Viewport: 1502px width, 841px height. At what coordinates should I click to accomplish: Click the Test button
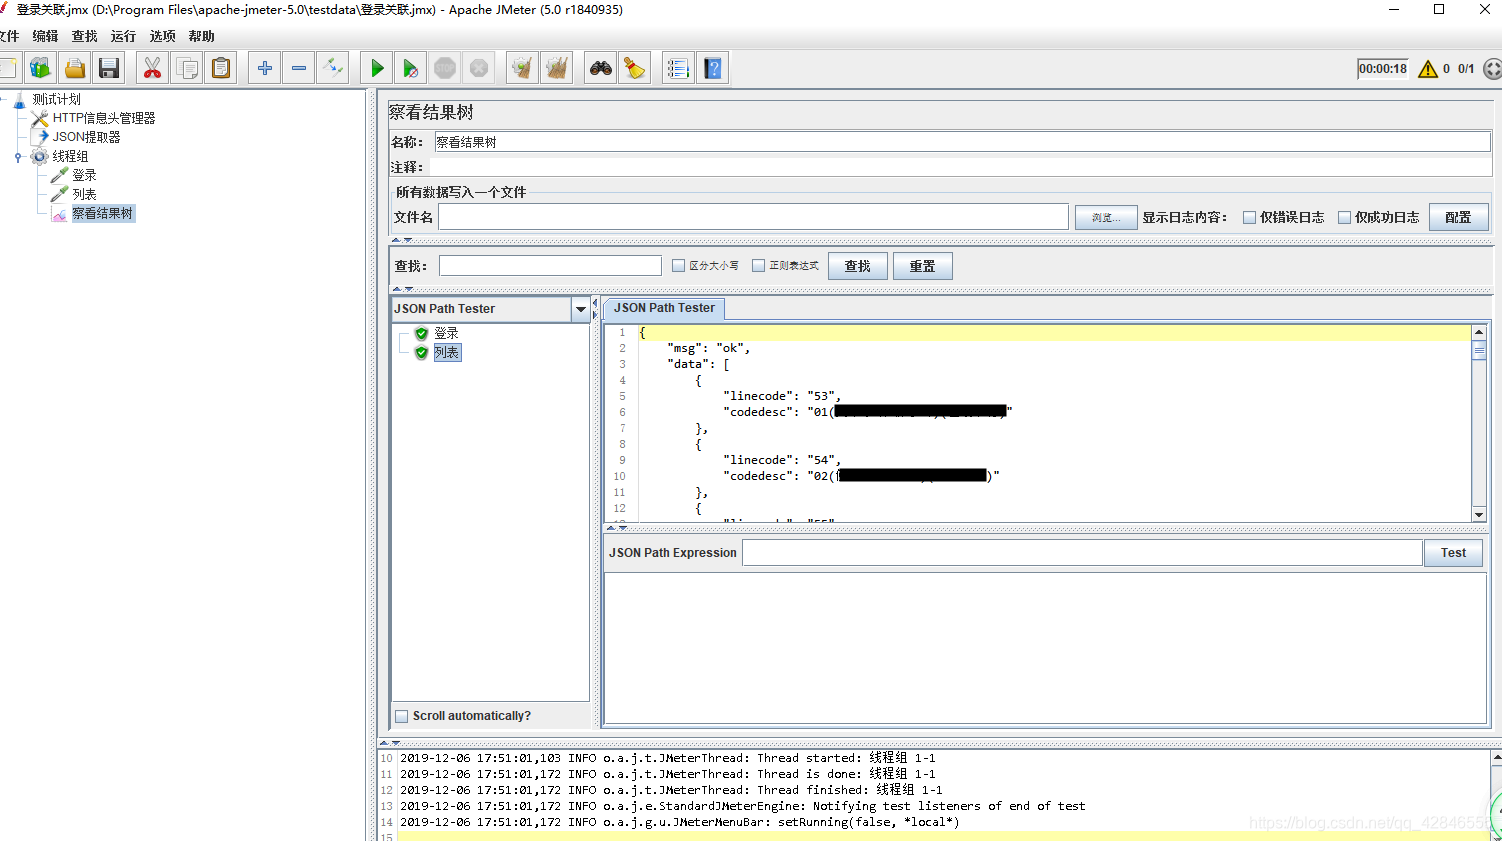coord(1453,553)
